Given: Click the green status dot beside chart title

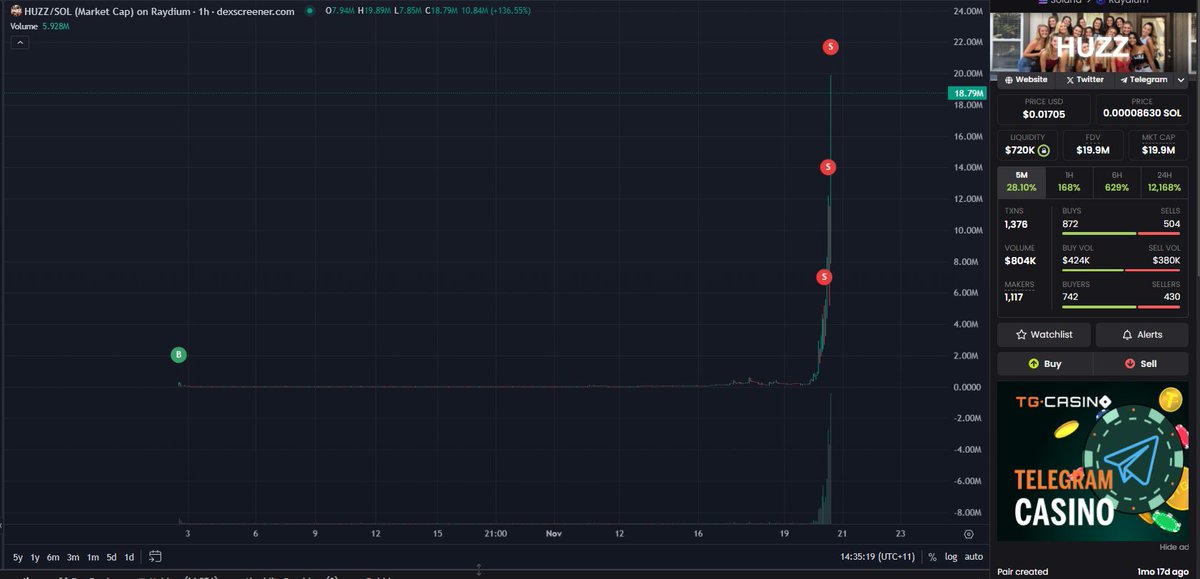Looking at the screenshot, I should click(309, 10).
